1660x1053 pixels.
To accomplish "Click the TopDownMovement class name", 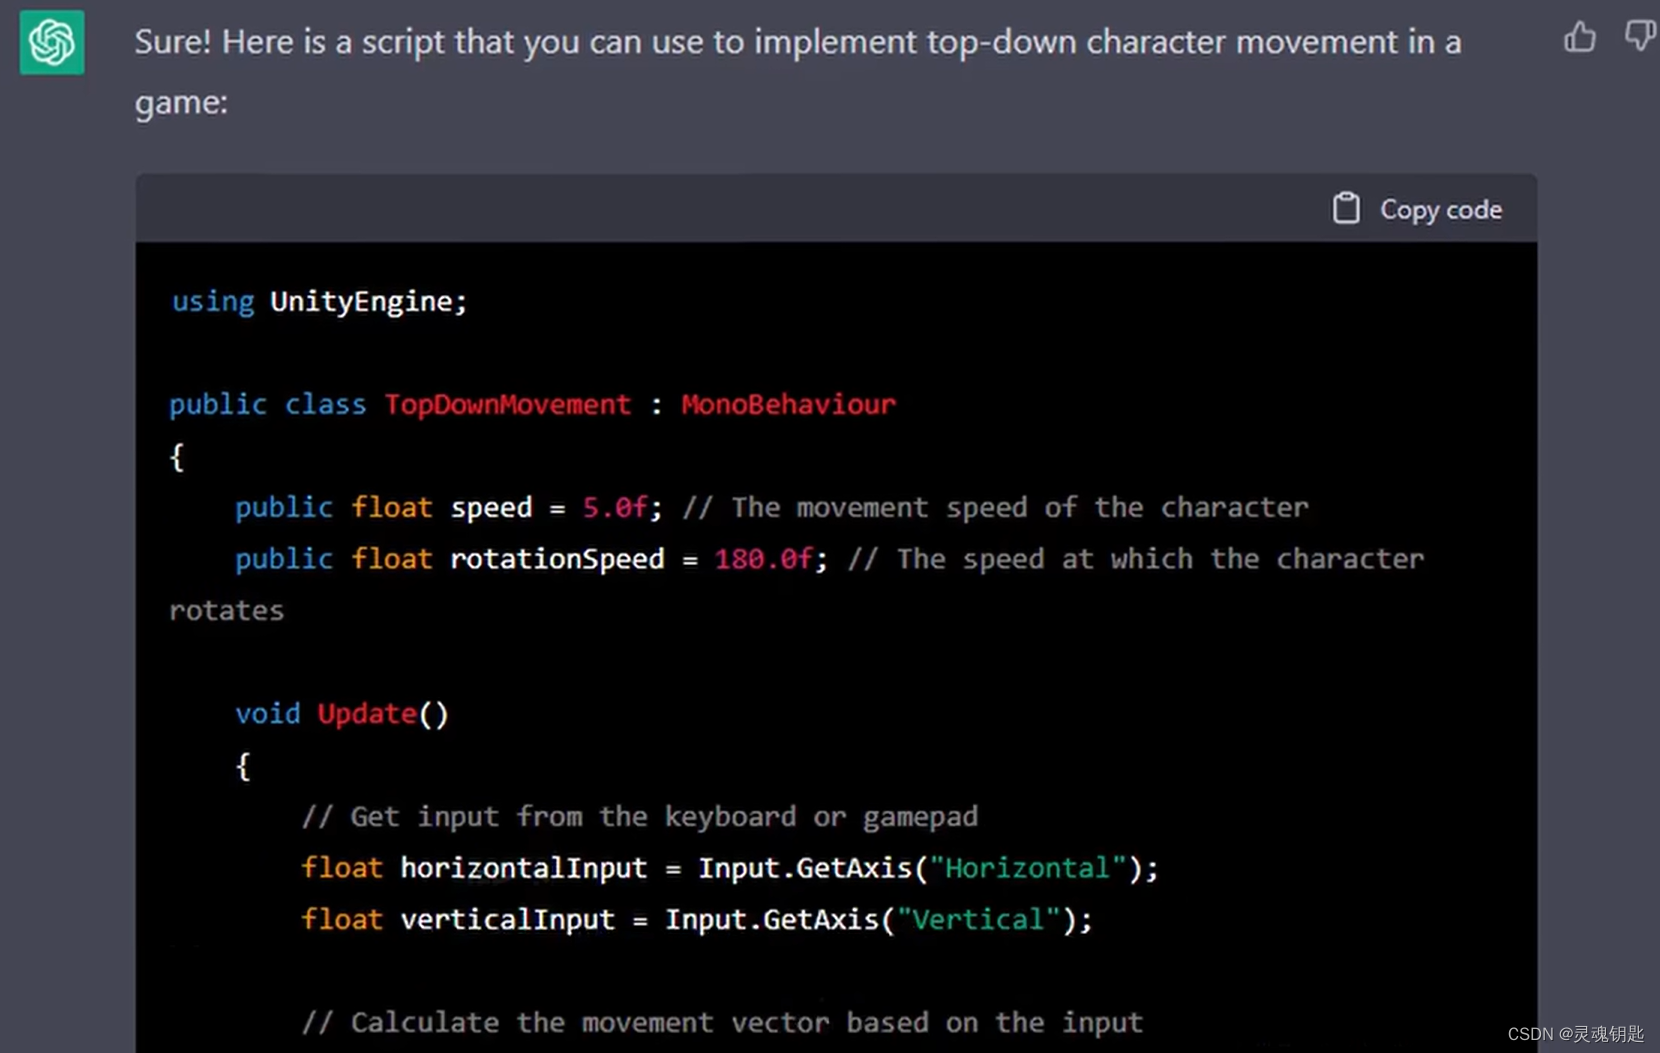I will (x=508, y=404).
